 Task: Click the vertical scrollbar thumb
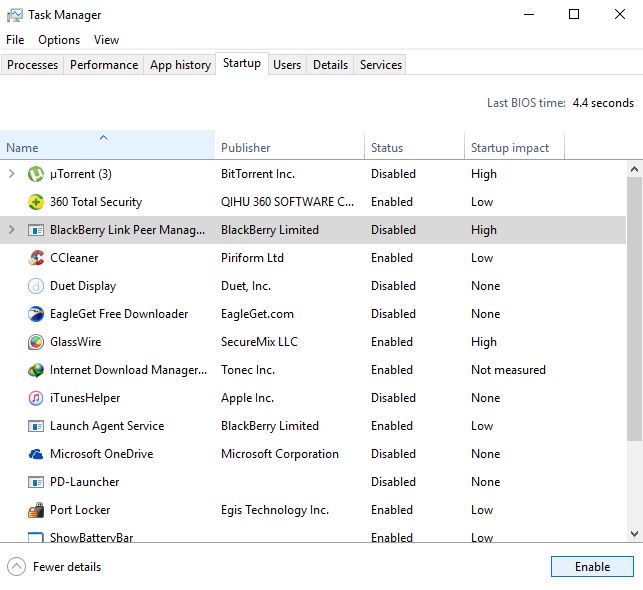pyautogui.click(x=634, y=309)
